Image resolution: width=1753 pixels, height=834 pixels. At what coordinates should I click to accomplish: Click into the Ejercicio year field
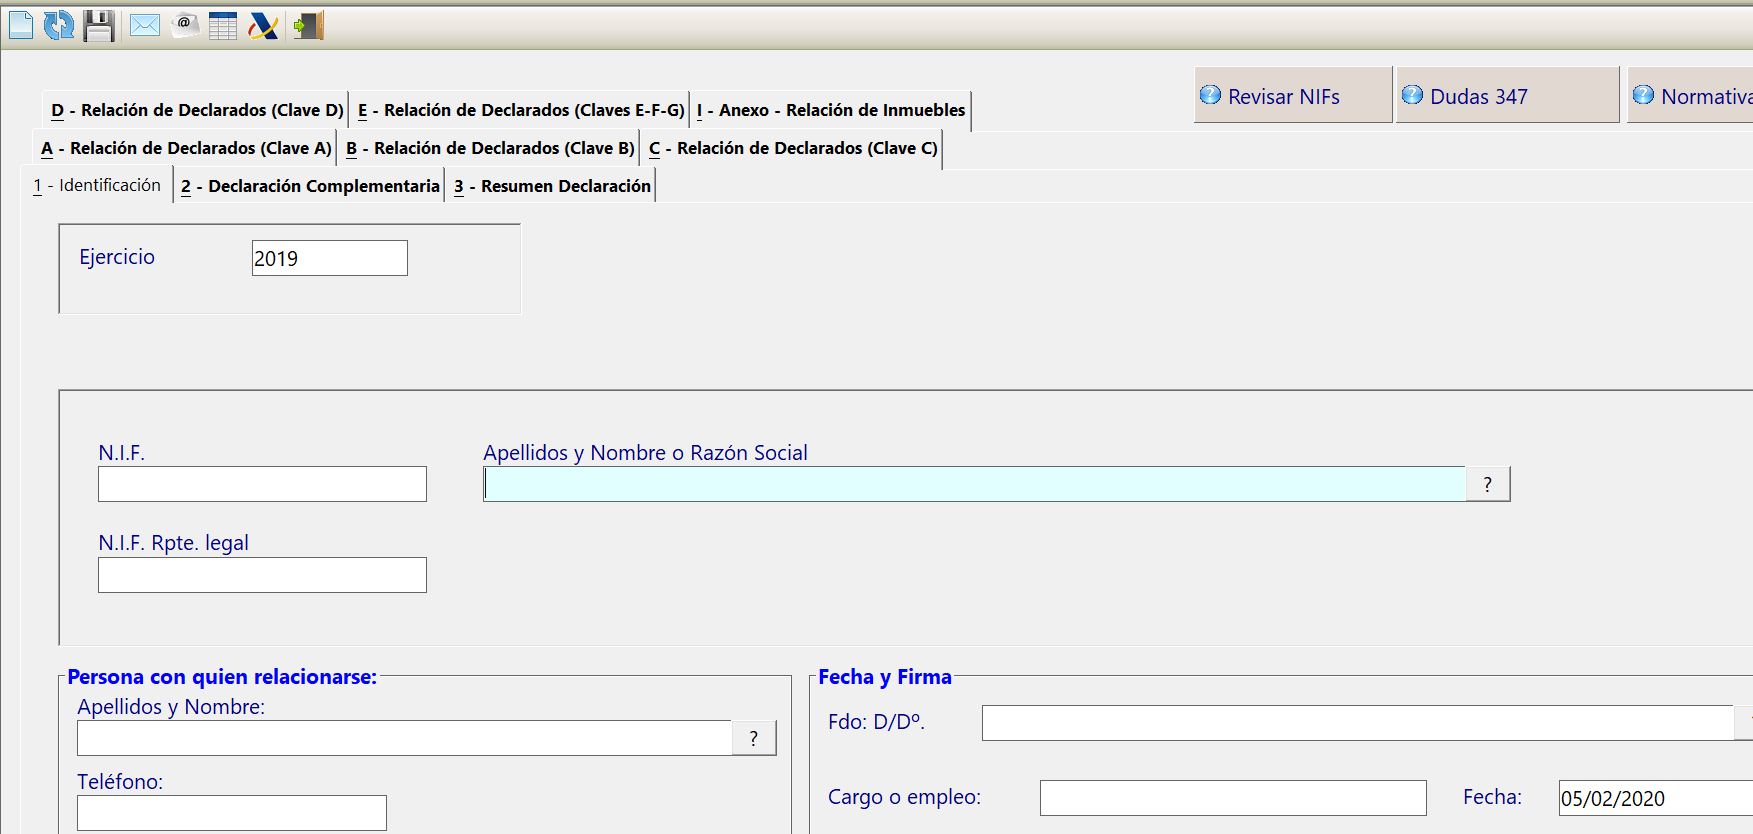coord(329,258)
